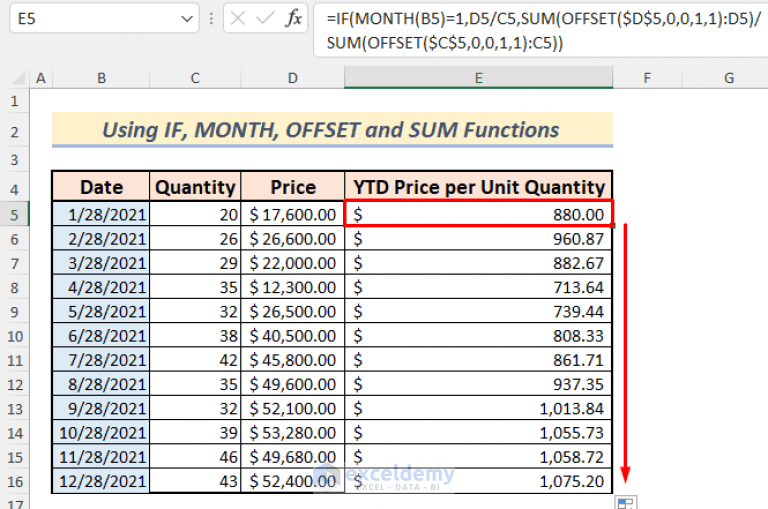Select row 5 header
Viewport: 768px width, 509px height.
(15, 215)
